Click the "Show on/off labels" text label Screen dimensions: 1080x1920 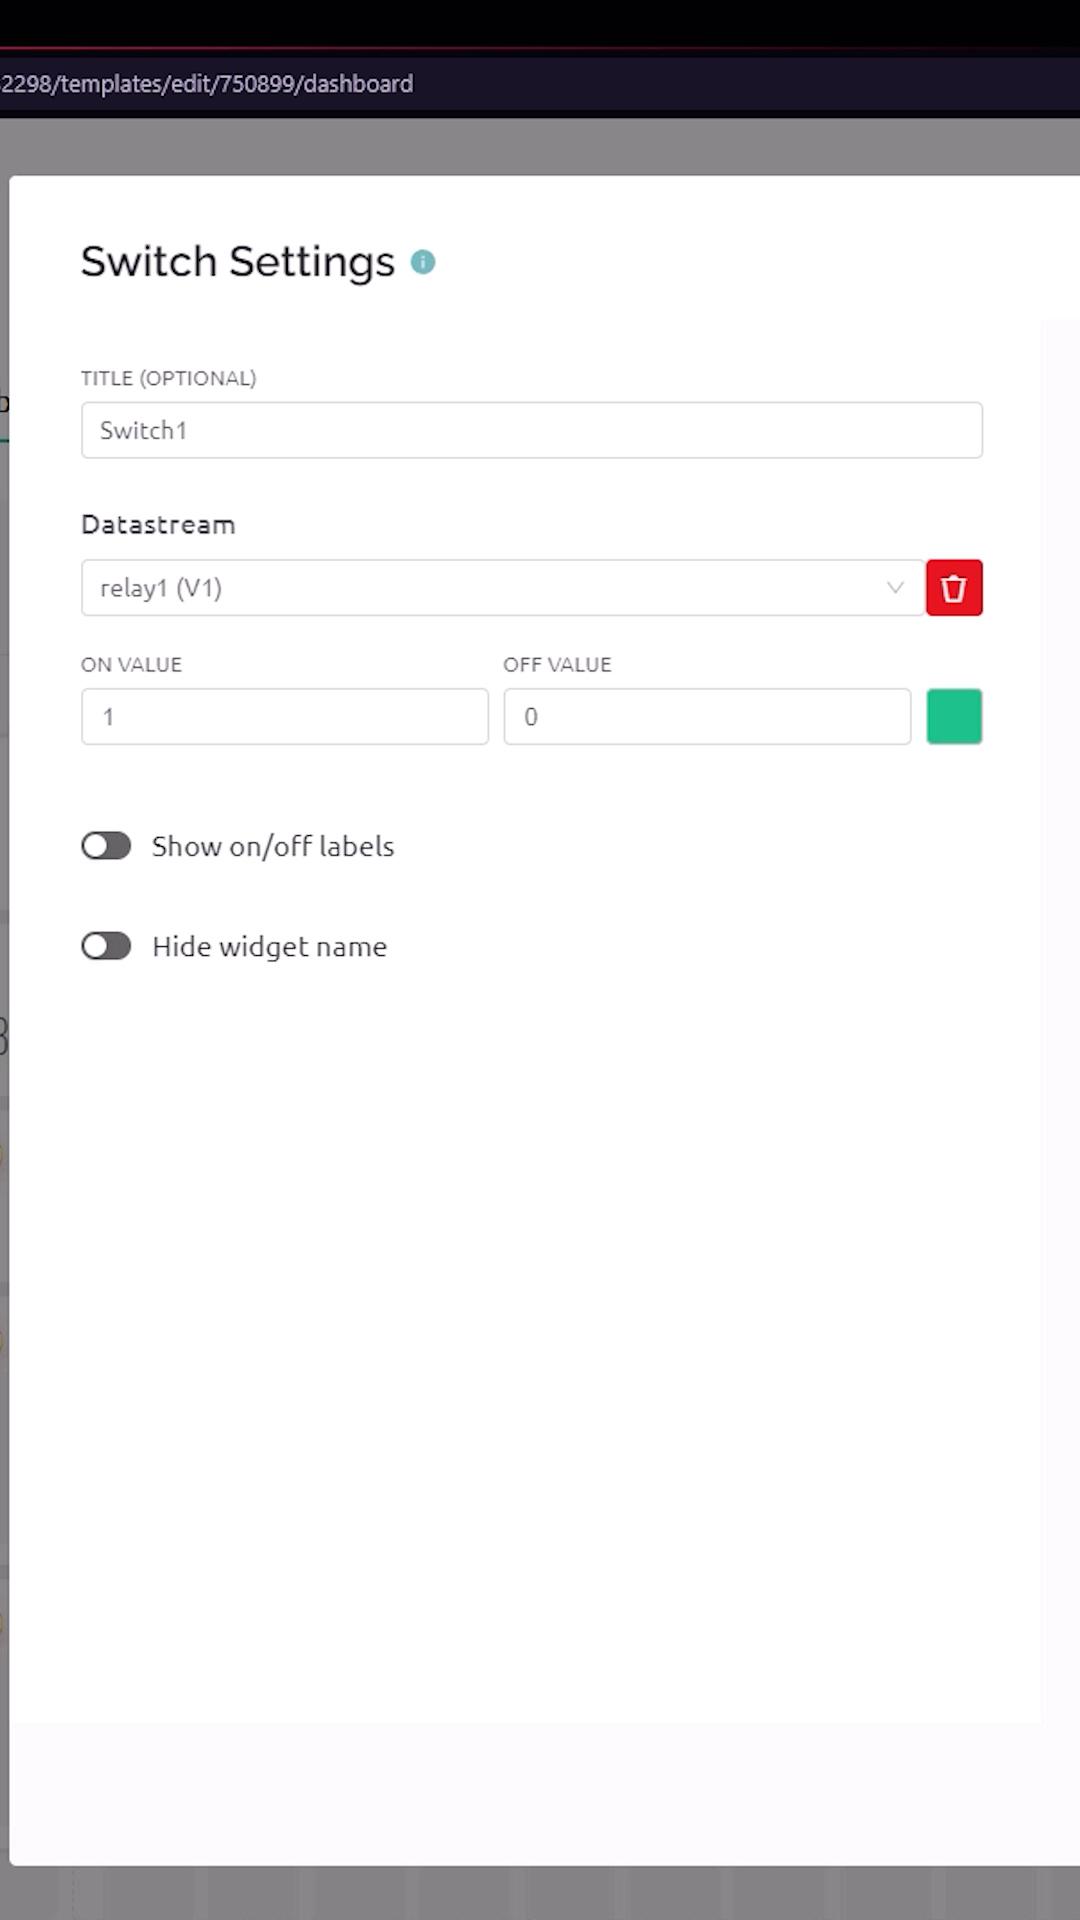[x=273, y=846]
